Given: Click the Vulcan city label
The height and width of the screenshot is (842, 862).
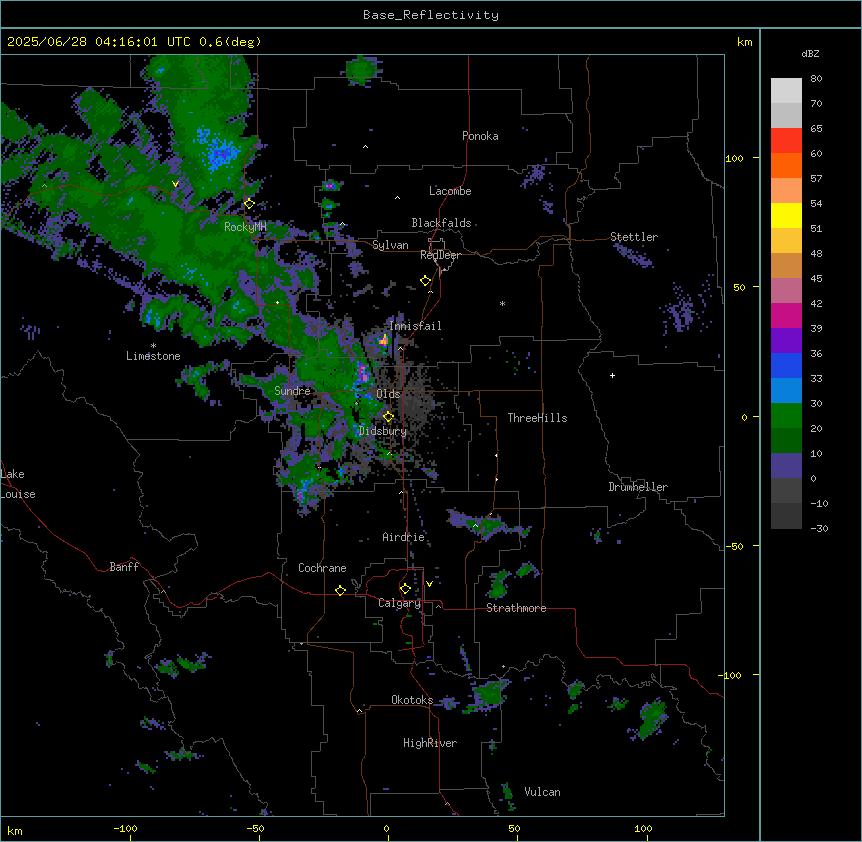Looking at the screenshot, I should coord(543,792).
